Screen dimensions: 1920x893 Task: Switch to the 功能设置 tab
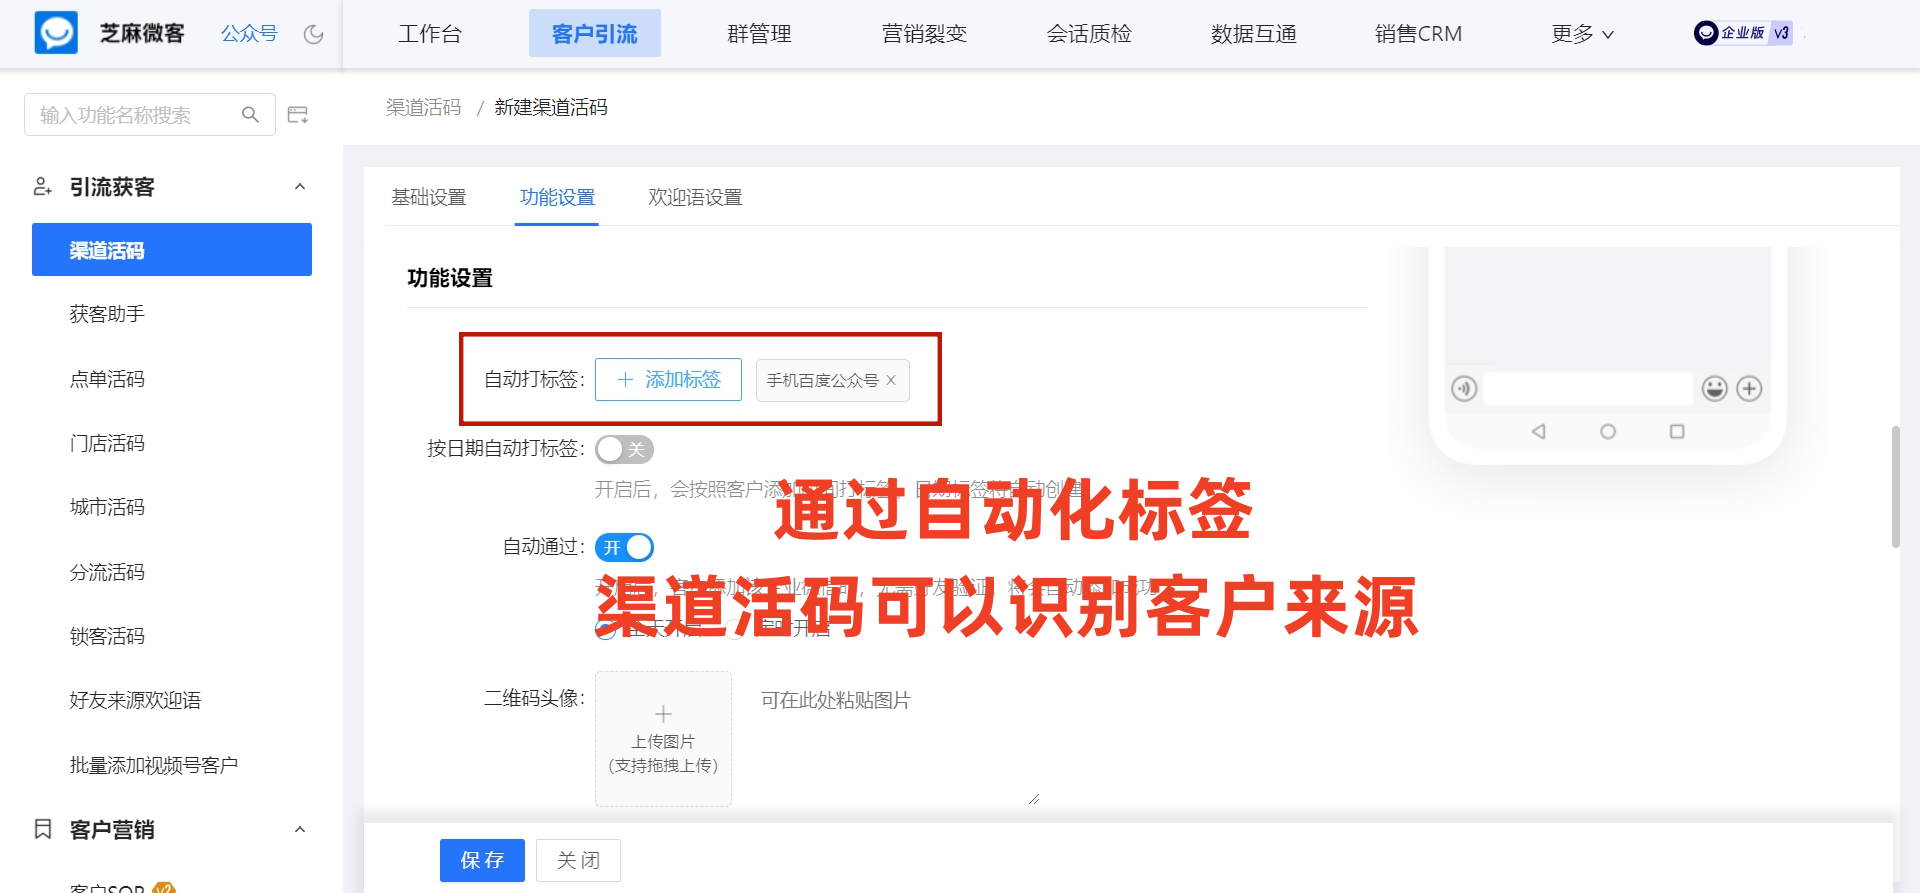pos(557,198)
